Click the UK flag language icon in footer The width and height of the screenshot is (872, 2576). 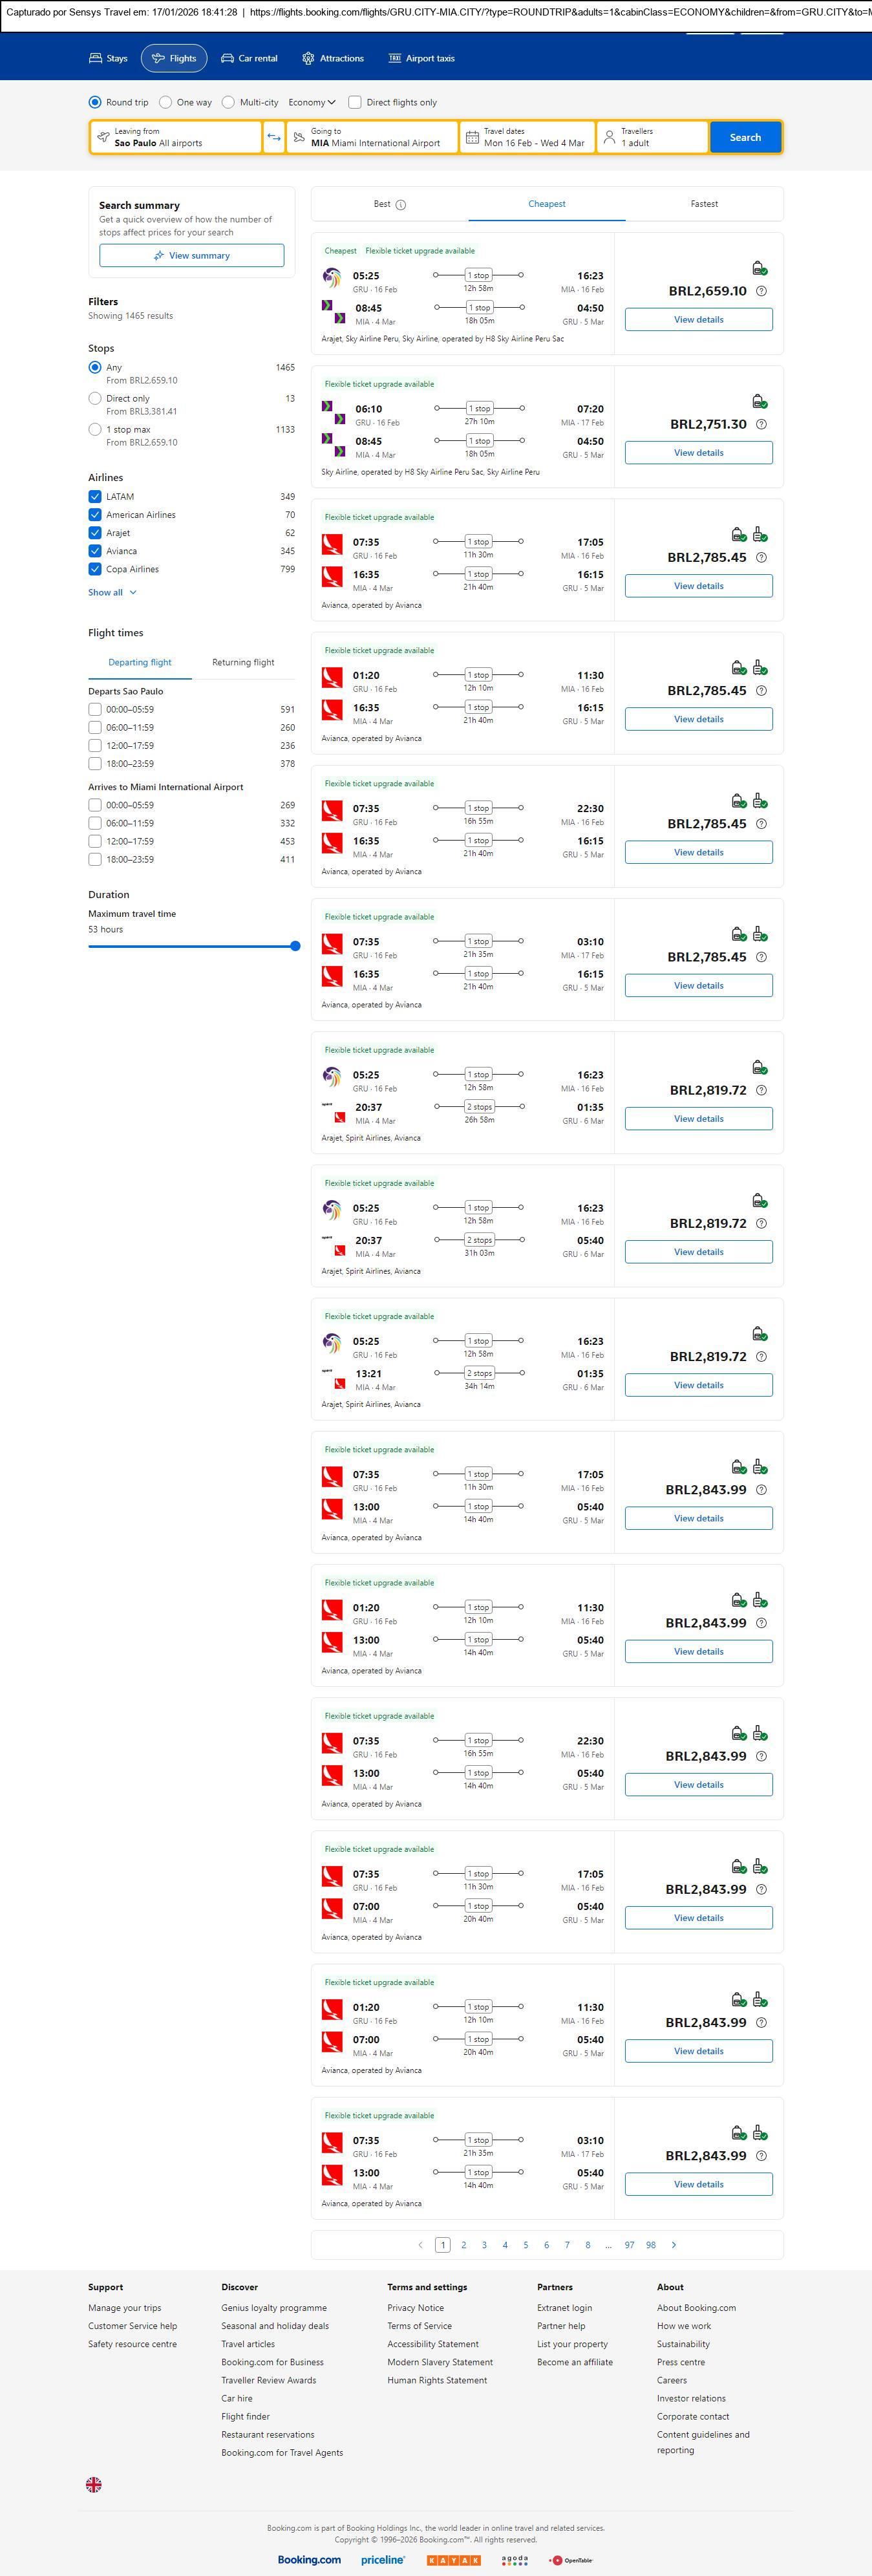(94, 2484)
